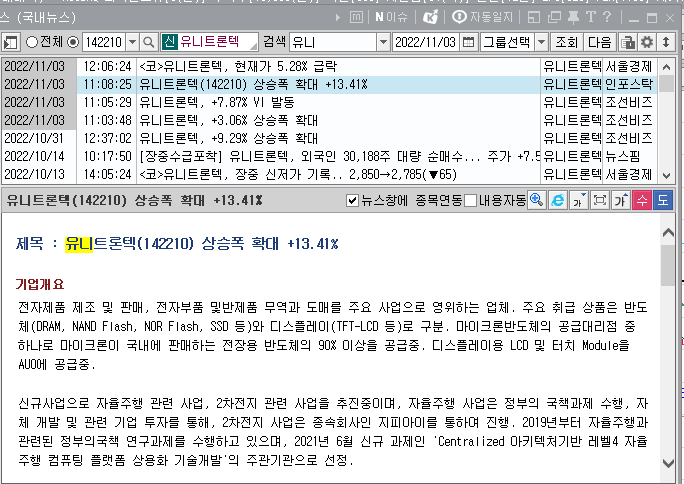
Task: Click the date field 2022/11/03
Action: pyautogui.click(x=426, y=42)
